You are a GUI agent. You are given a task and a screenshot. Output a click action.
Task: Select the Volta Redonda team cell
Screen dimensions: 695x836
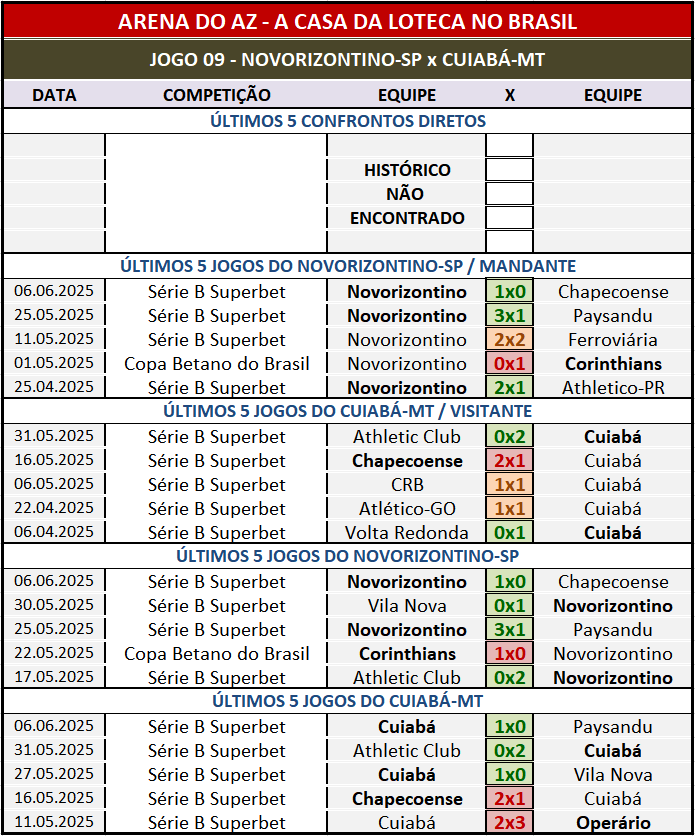pos(407,533)
